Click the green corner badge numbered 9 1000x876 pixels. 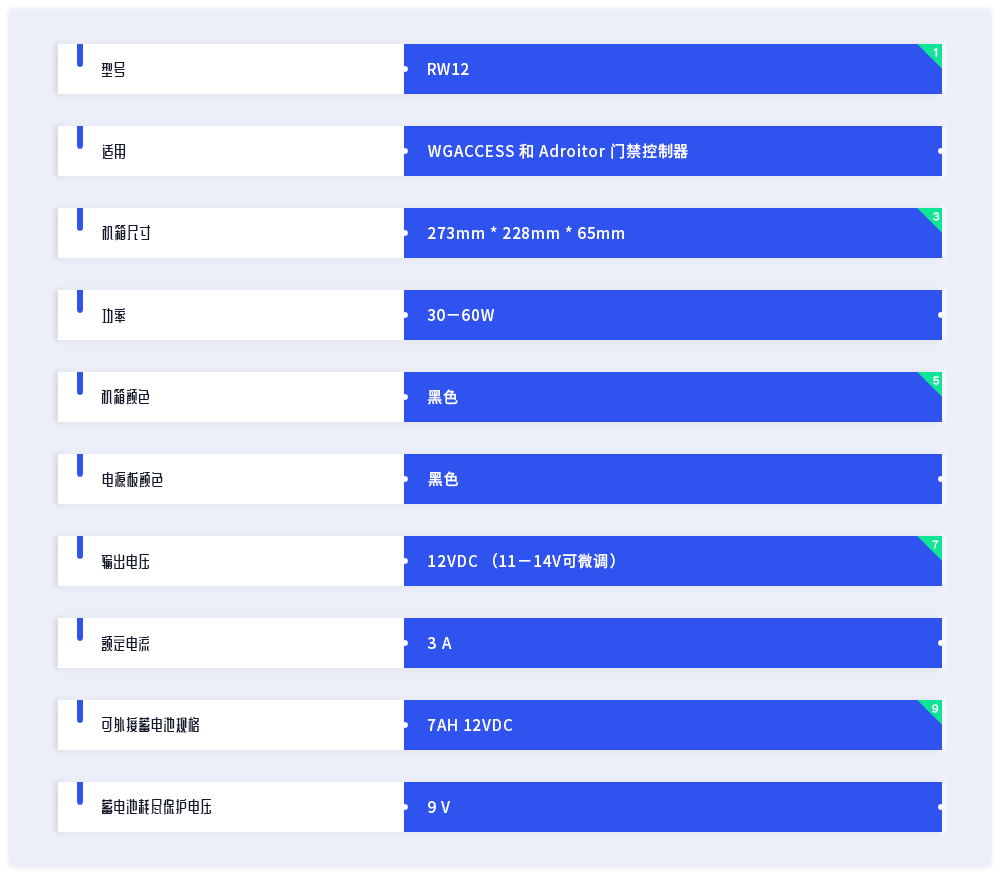click(933, 708)
